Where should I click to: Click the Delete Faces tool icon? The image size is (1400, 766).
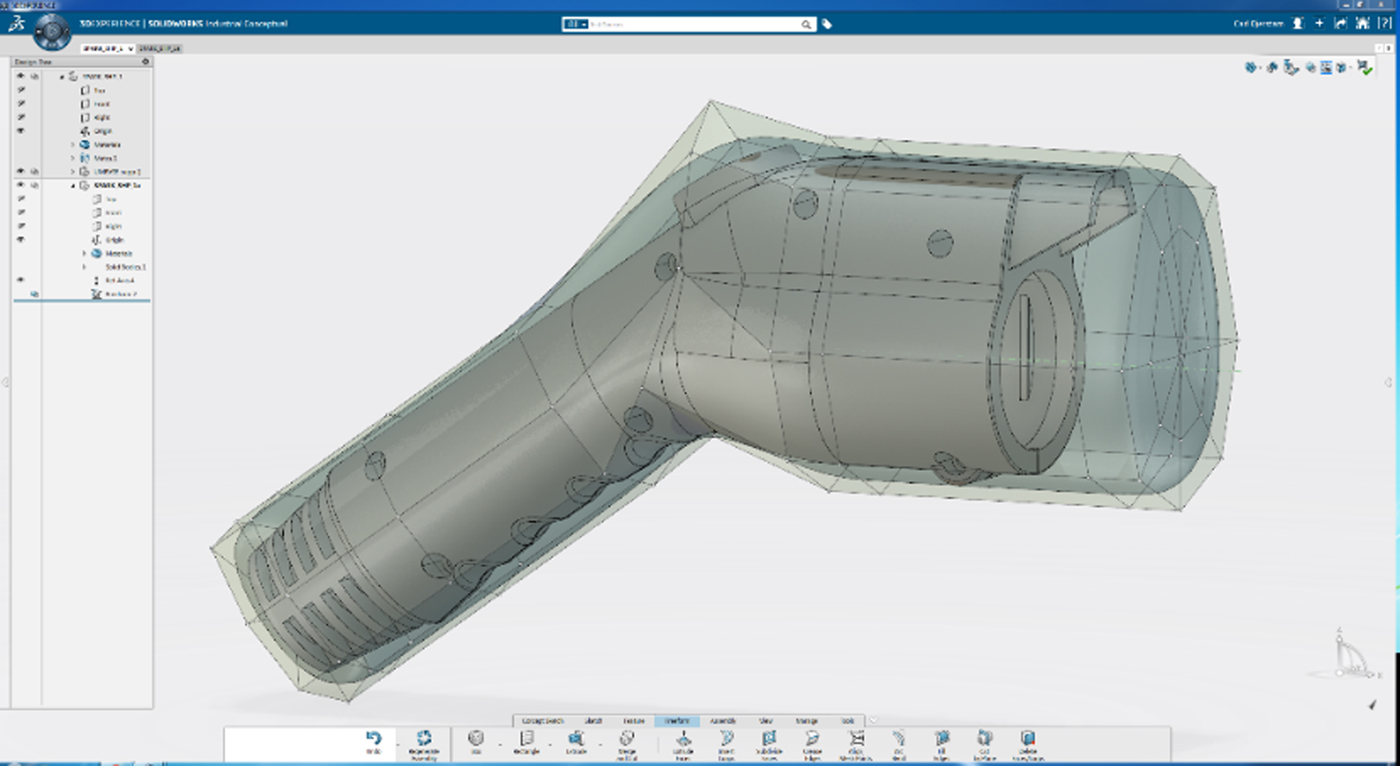click(x=1027, y=739)
